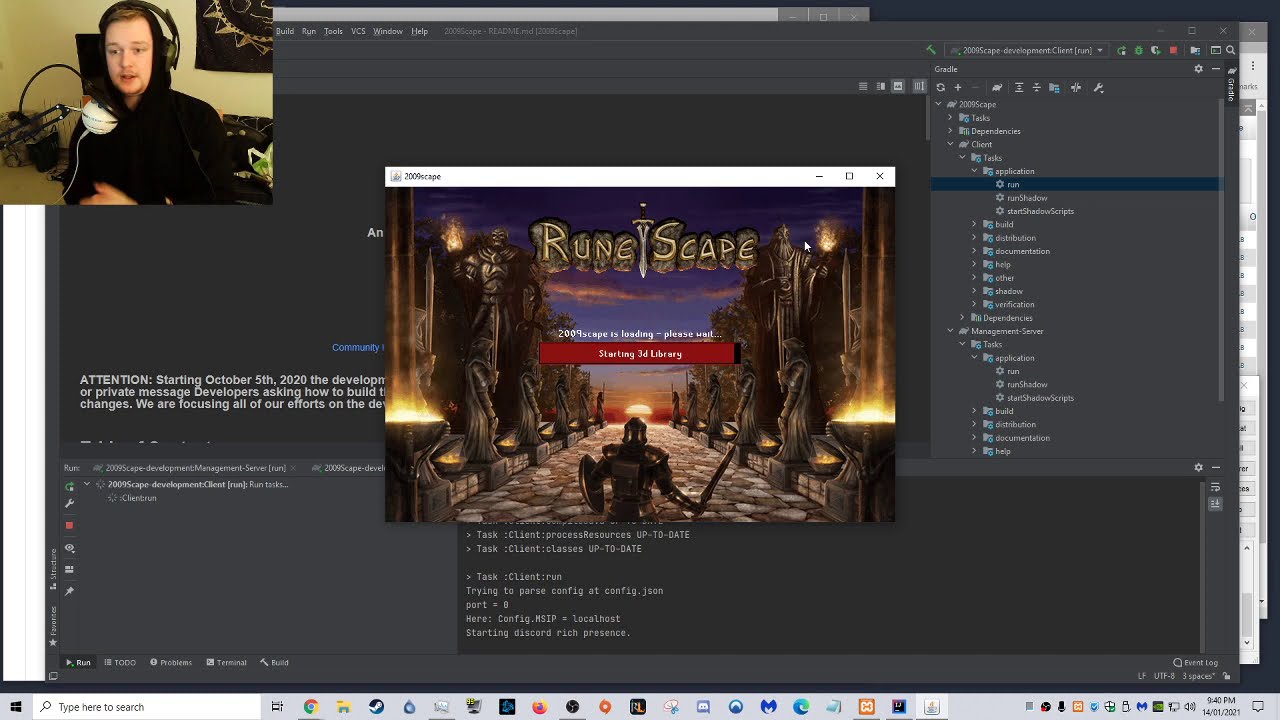Rerun the 2009Scape-development:Client configuration in toolbar
Image resolution: width=1280 pixels, height=720 pixels.
[x=1121, y=50]
